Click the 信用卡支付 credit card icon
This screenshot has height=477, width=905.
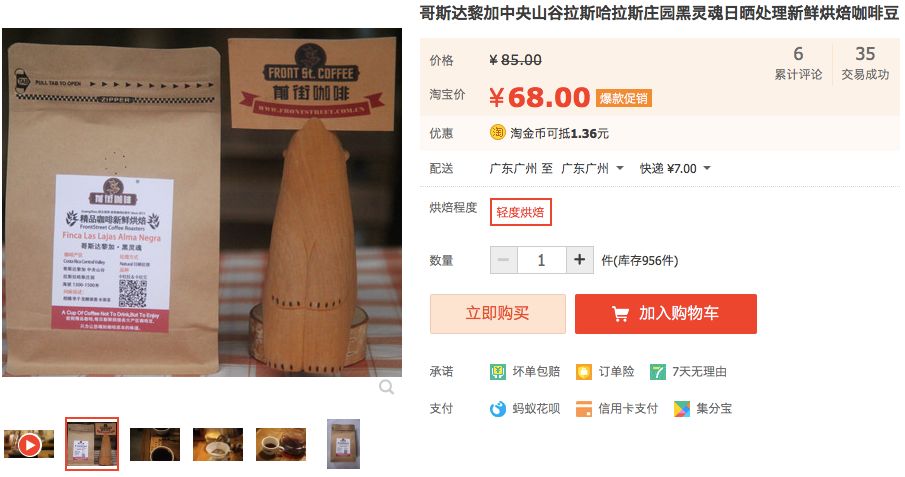pos(584,409)
